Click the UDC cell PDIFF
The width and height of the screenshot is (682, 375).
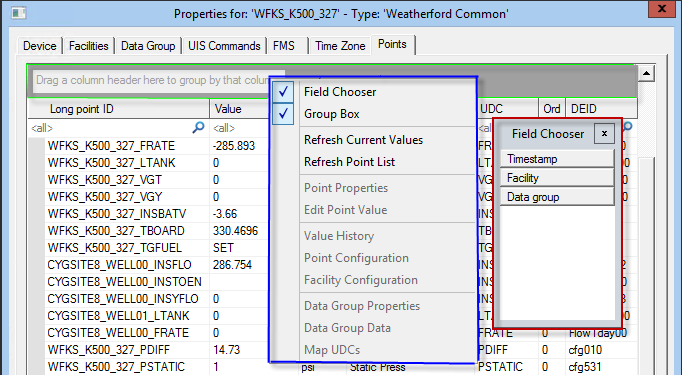[x=493, y=349]
